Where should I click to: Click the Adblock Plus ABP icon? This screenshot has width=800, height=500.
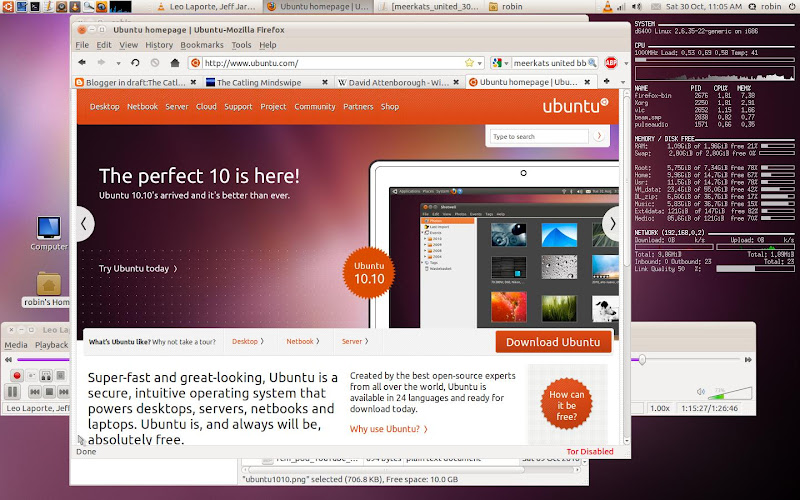pos(611,63)
